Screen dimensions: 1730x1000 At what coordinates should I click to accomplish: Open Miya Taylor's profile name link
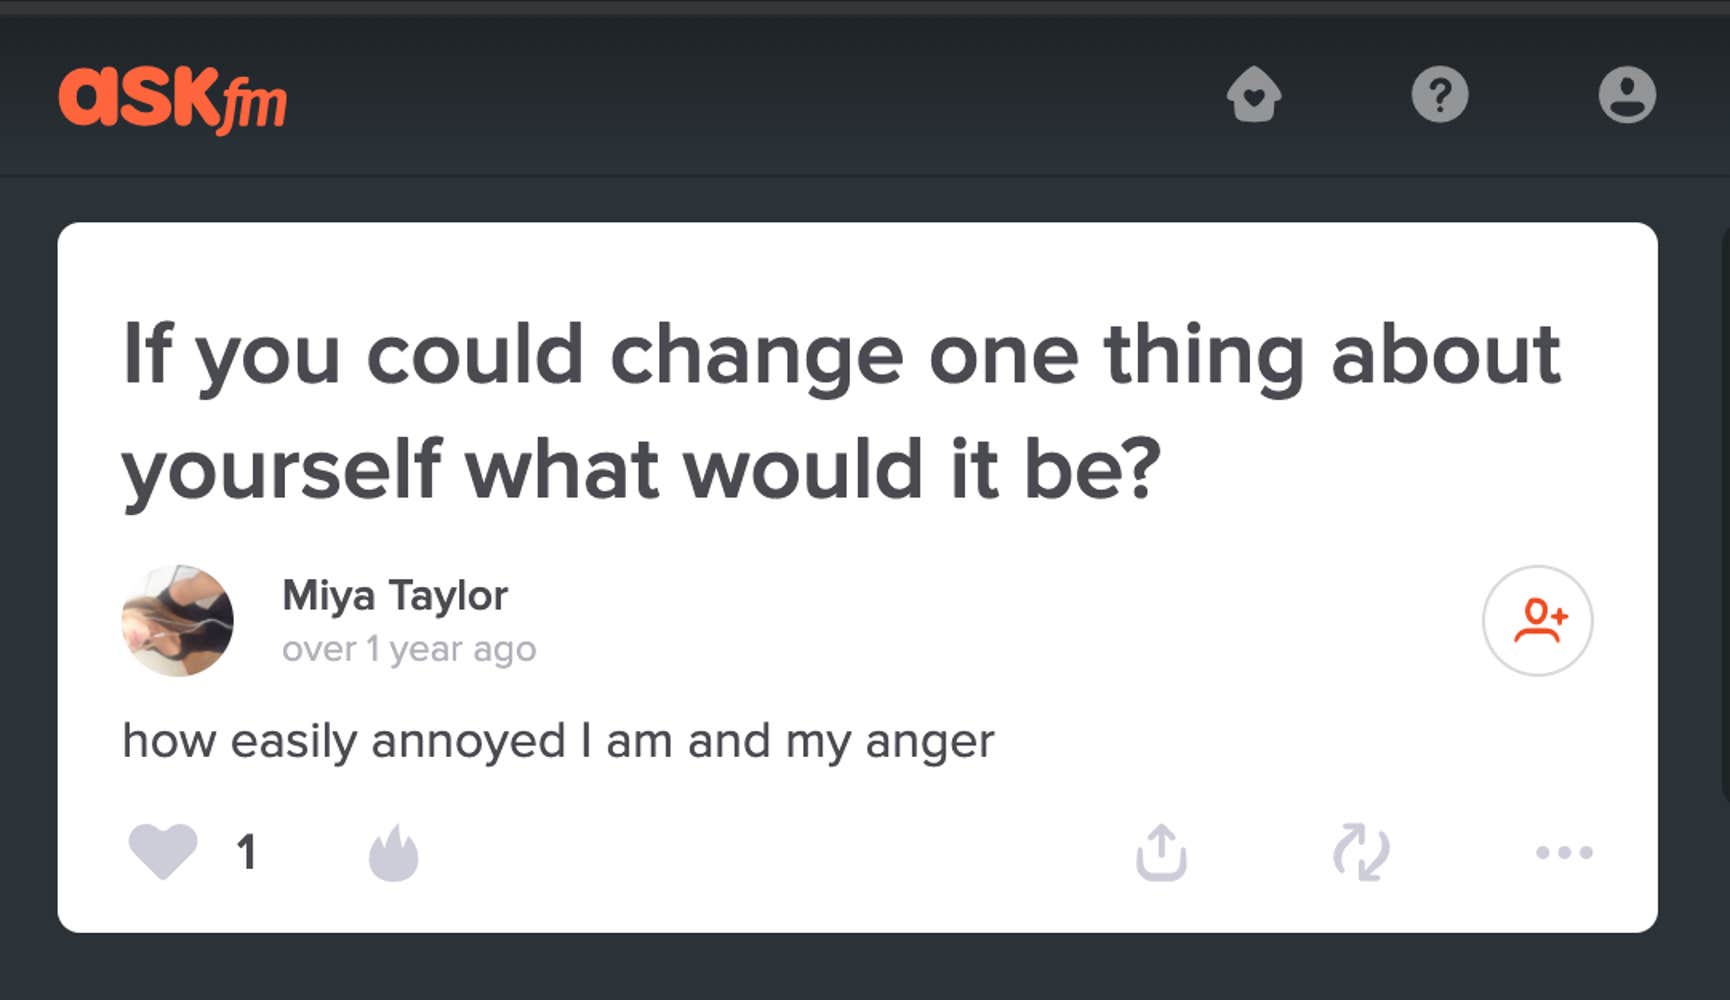coord(395,595)
